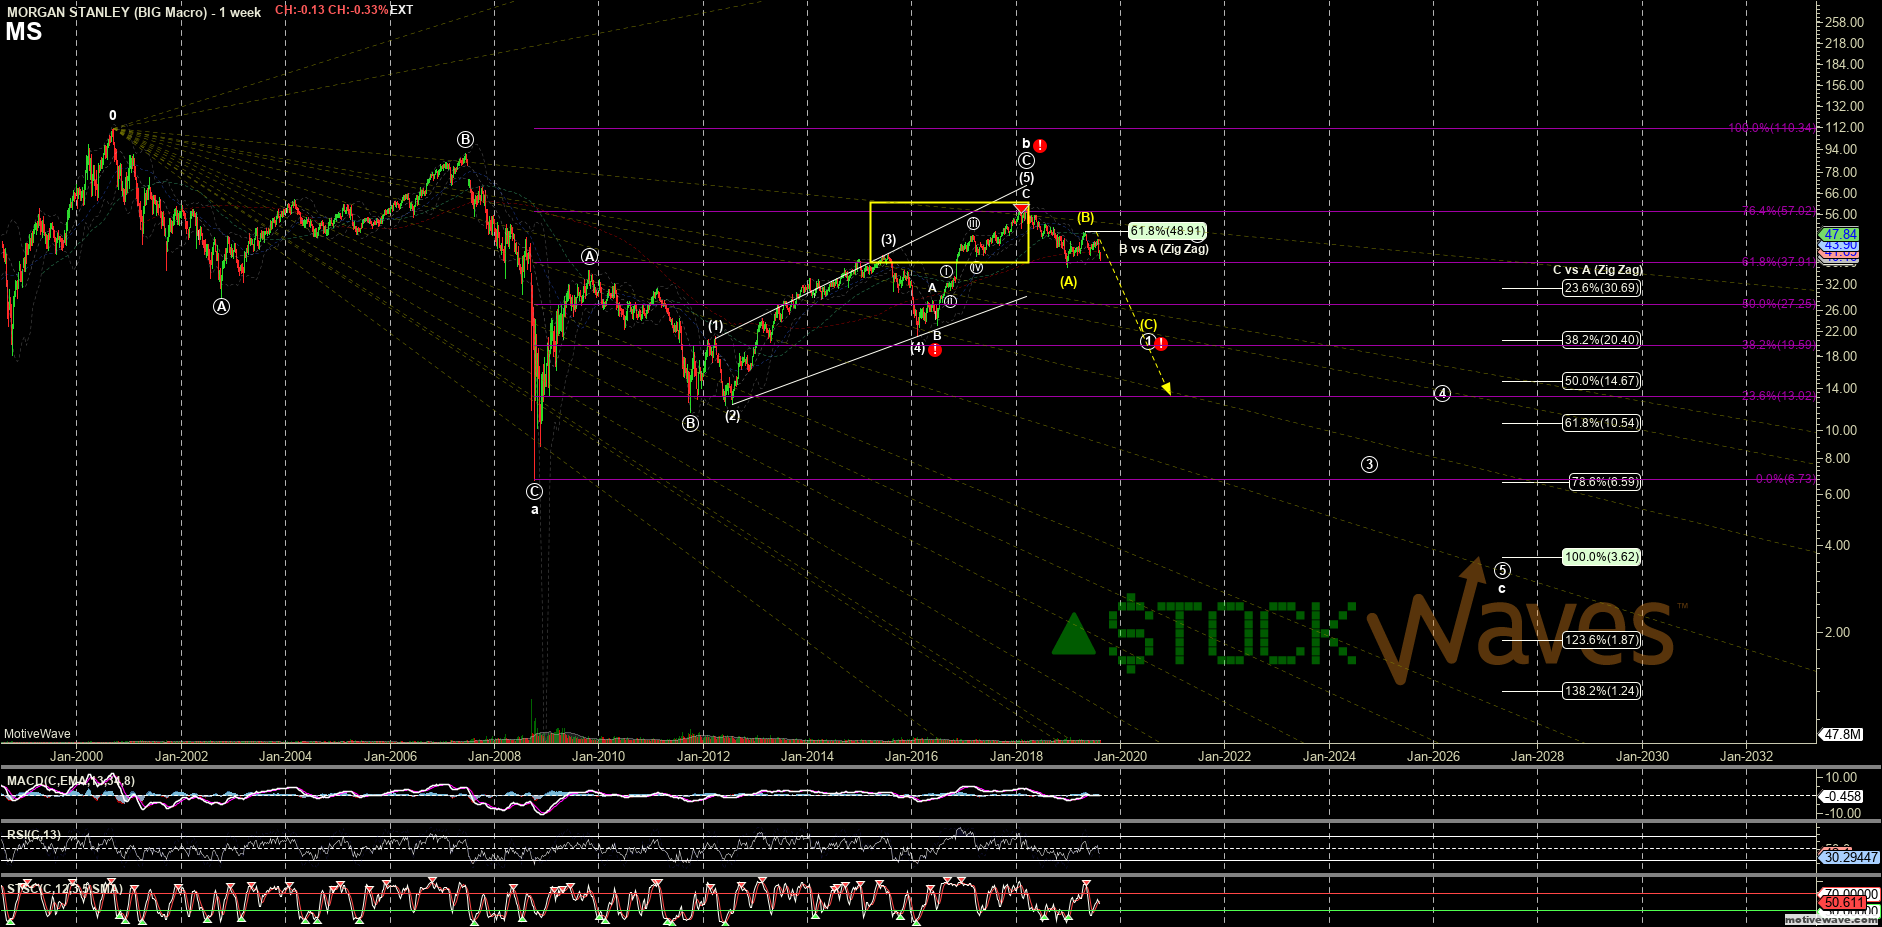Click the green 47.84 price tag
The height and width of the screenshot is (927, 1882).
(x=1840, y=234)
